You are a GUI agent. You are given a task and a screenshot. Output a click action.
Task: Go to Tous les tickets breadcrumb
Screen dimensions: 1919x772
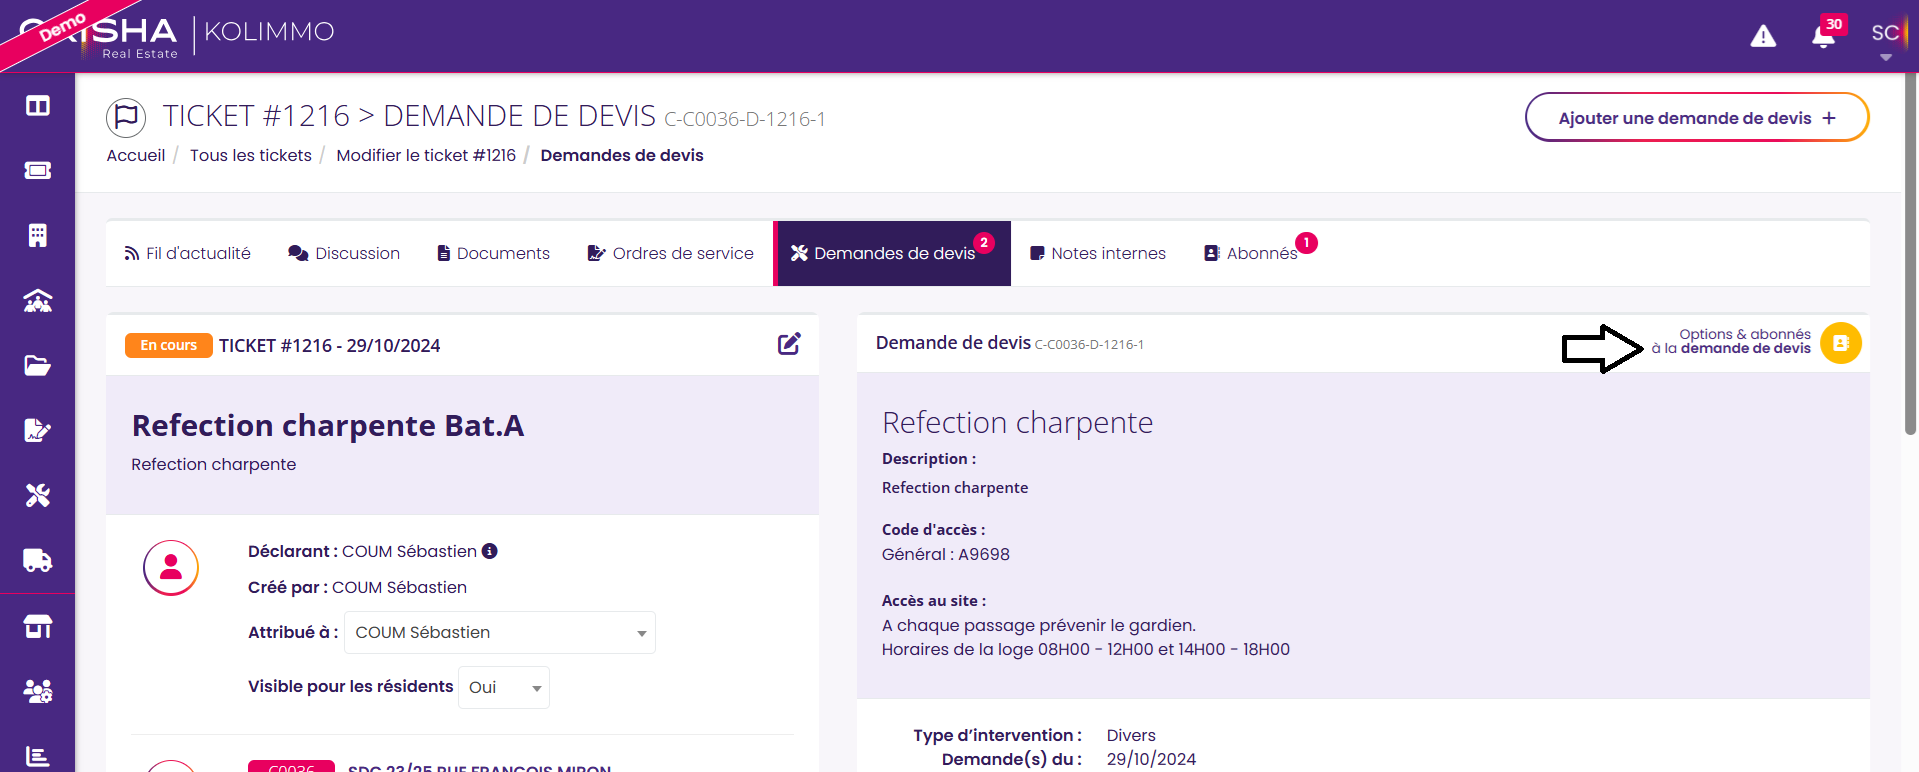tap(251, 155)
